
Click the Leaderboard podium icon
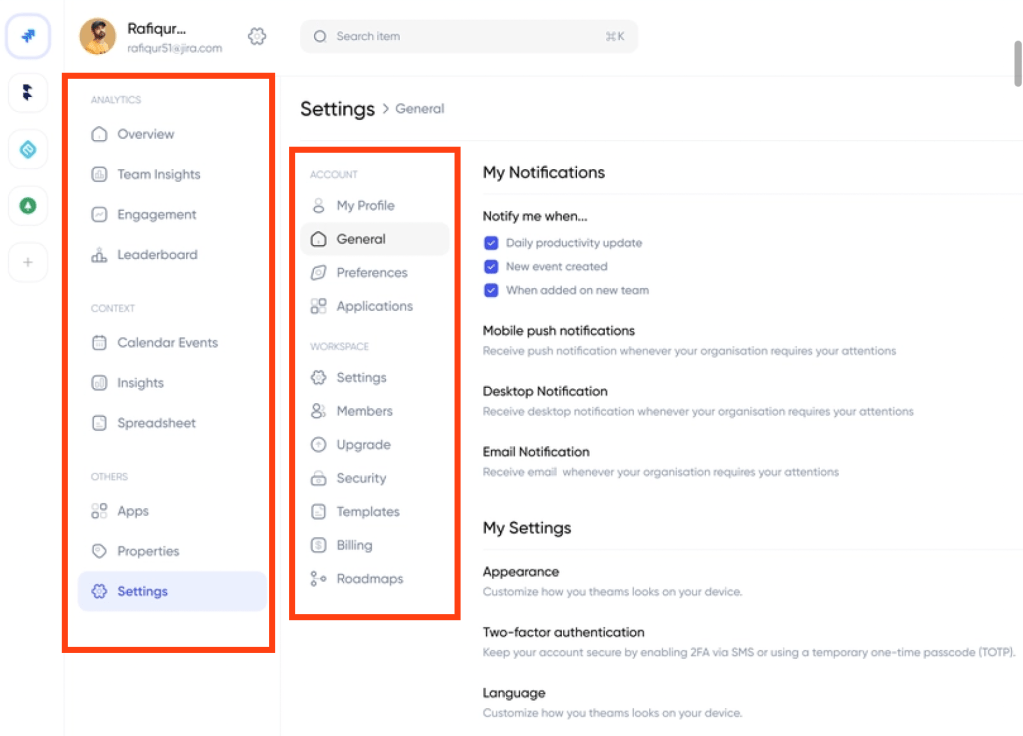tap(99, 255)
